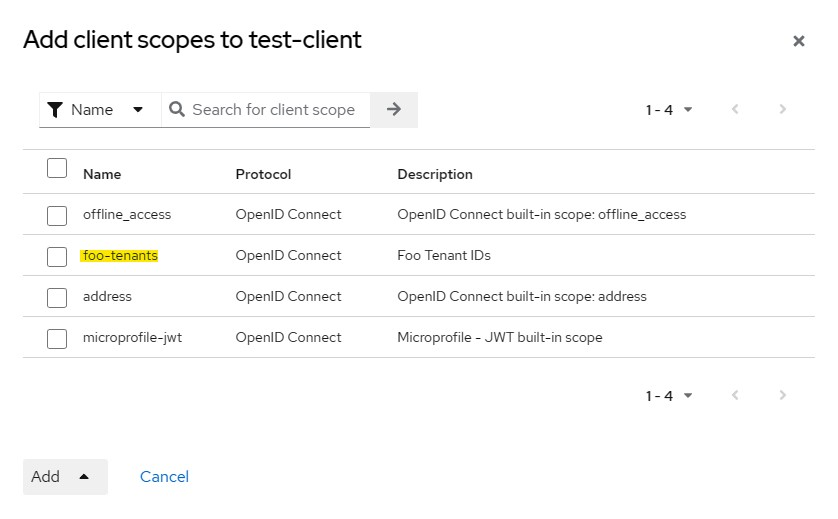Go to previous page in top pagination
Image resolution: width=838 pixels, height=519 pixels.
point(735,109)
